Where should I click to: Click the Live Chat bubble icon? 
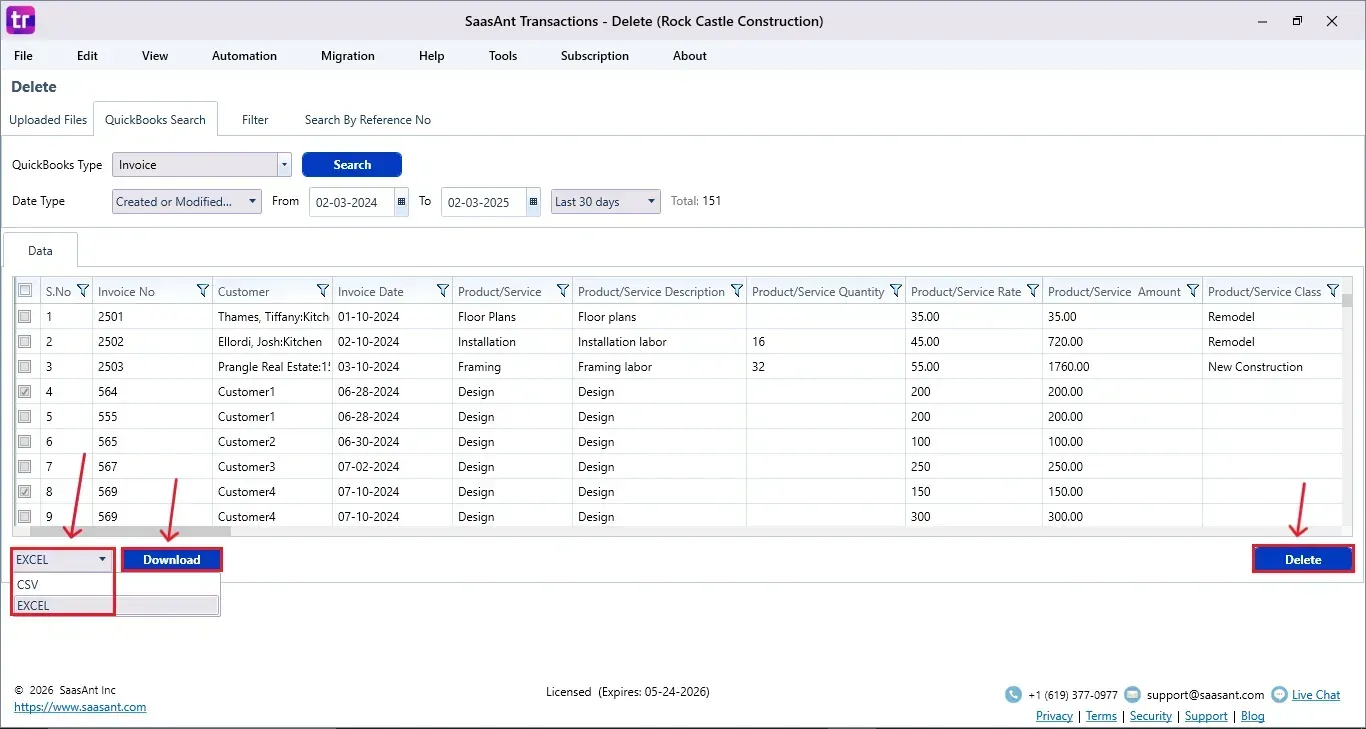pos(1279,695)
